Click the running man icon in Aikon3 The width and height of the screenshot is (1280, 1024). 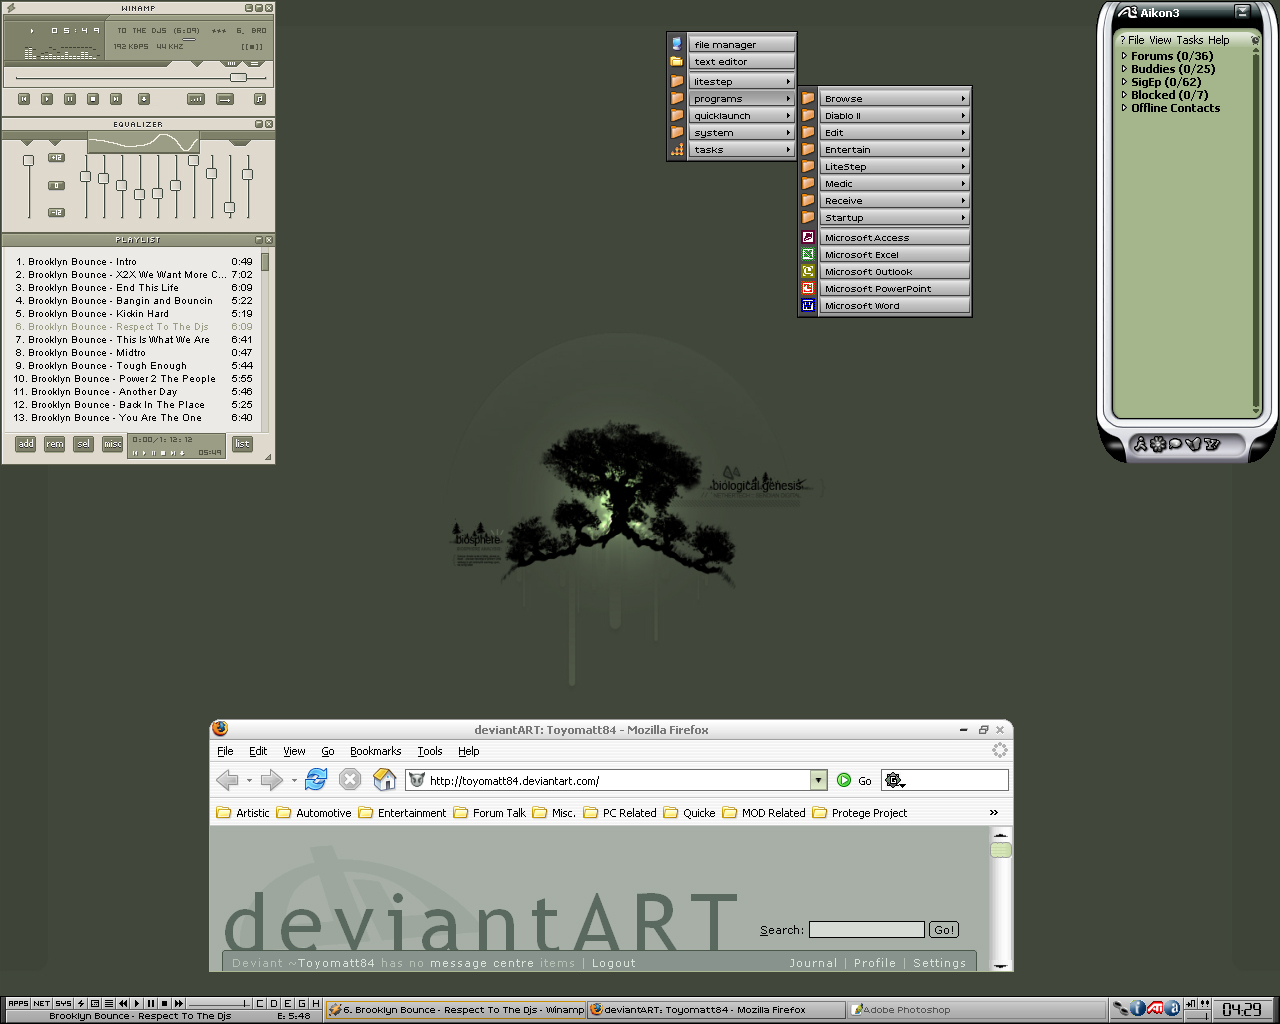[x=1140, y=444]
